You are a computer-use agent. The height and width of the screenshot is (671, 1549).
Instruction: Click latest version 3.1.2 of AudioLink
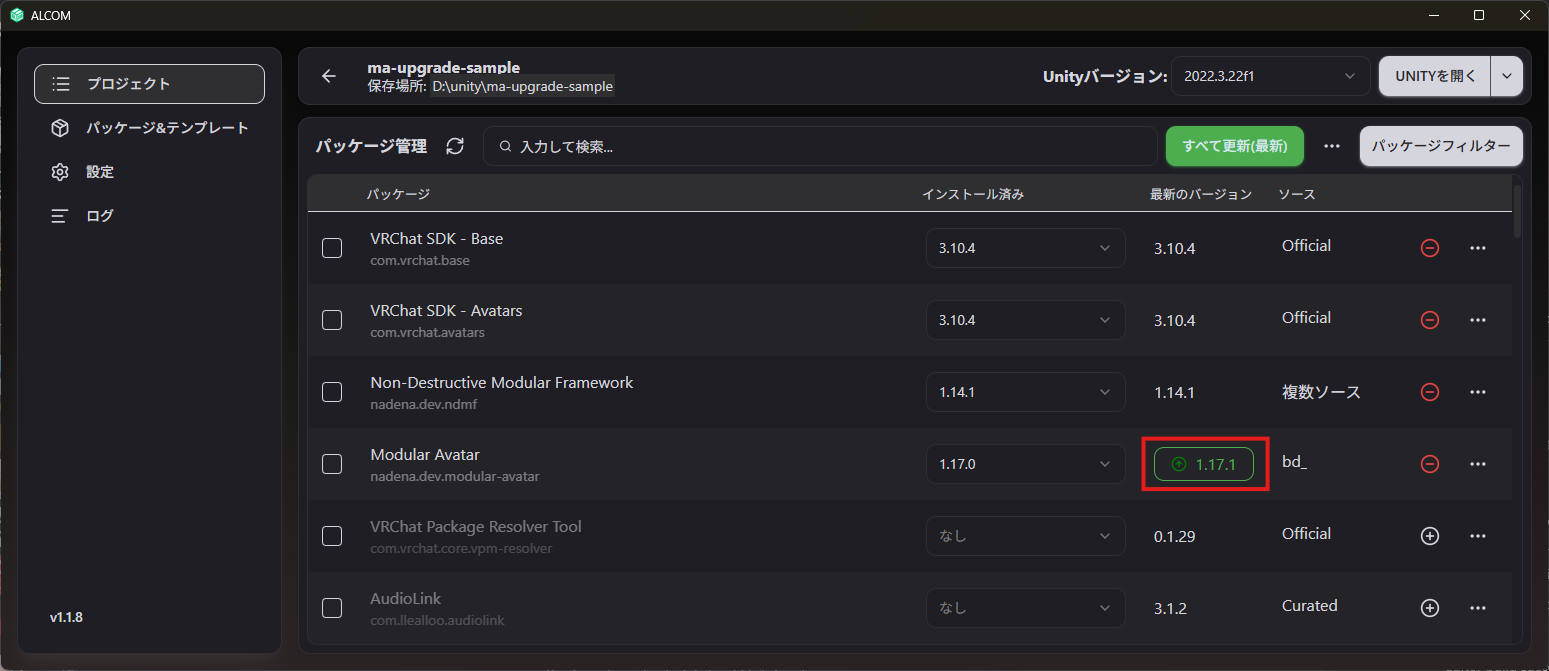tap(1170, 609)
